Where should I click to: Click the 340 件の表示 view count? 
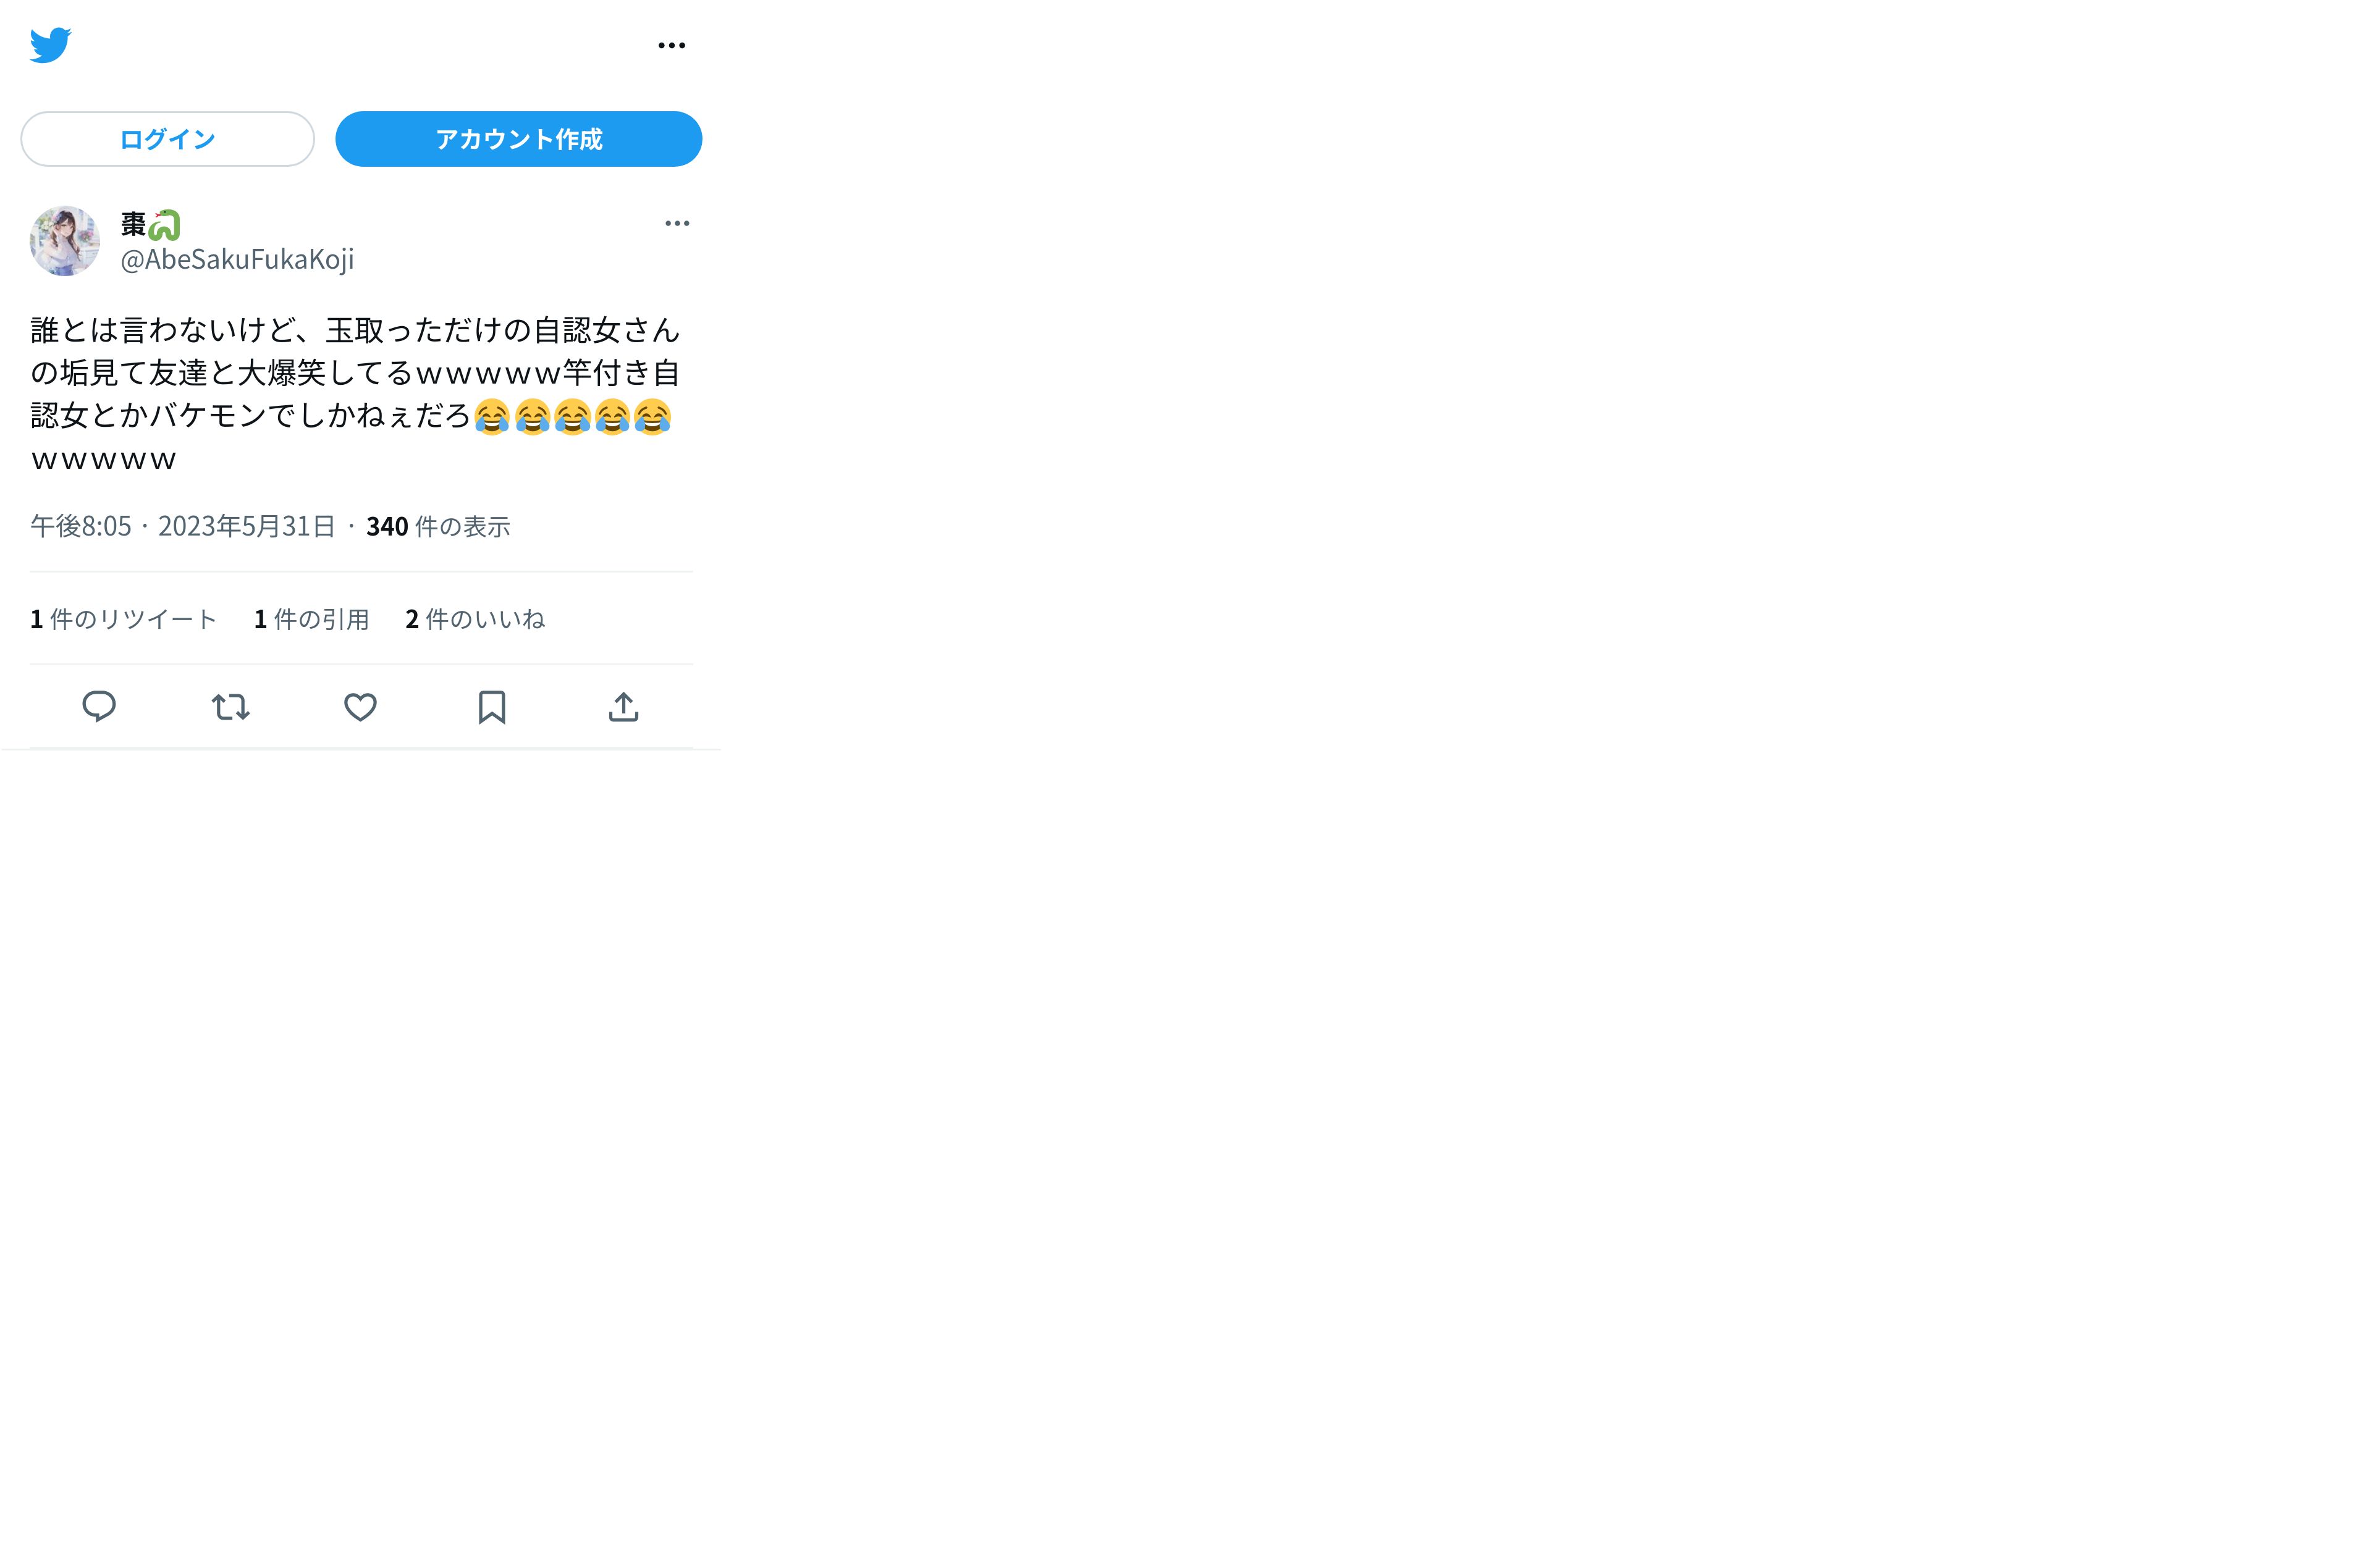pyautogui.click(x=438, y=526)
